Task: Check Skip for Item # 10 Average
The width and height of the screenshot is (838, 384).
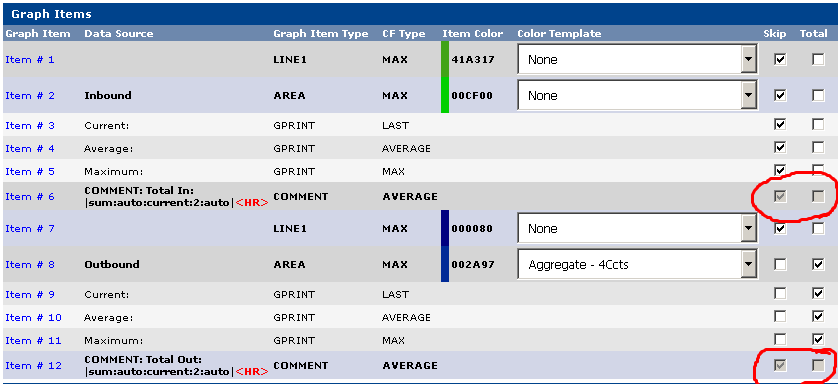Action: coord(780,316)
